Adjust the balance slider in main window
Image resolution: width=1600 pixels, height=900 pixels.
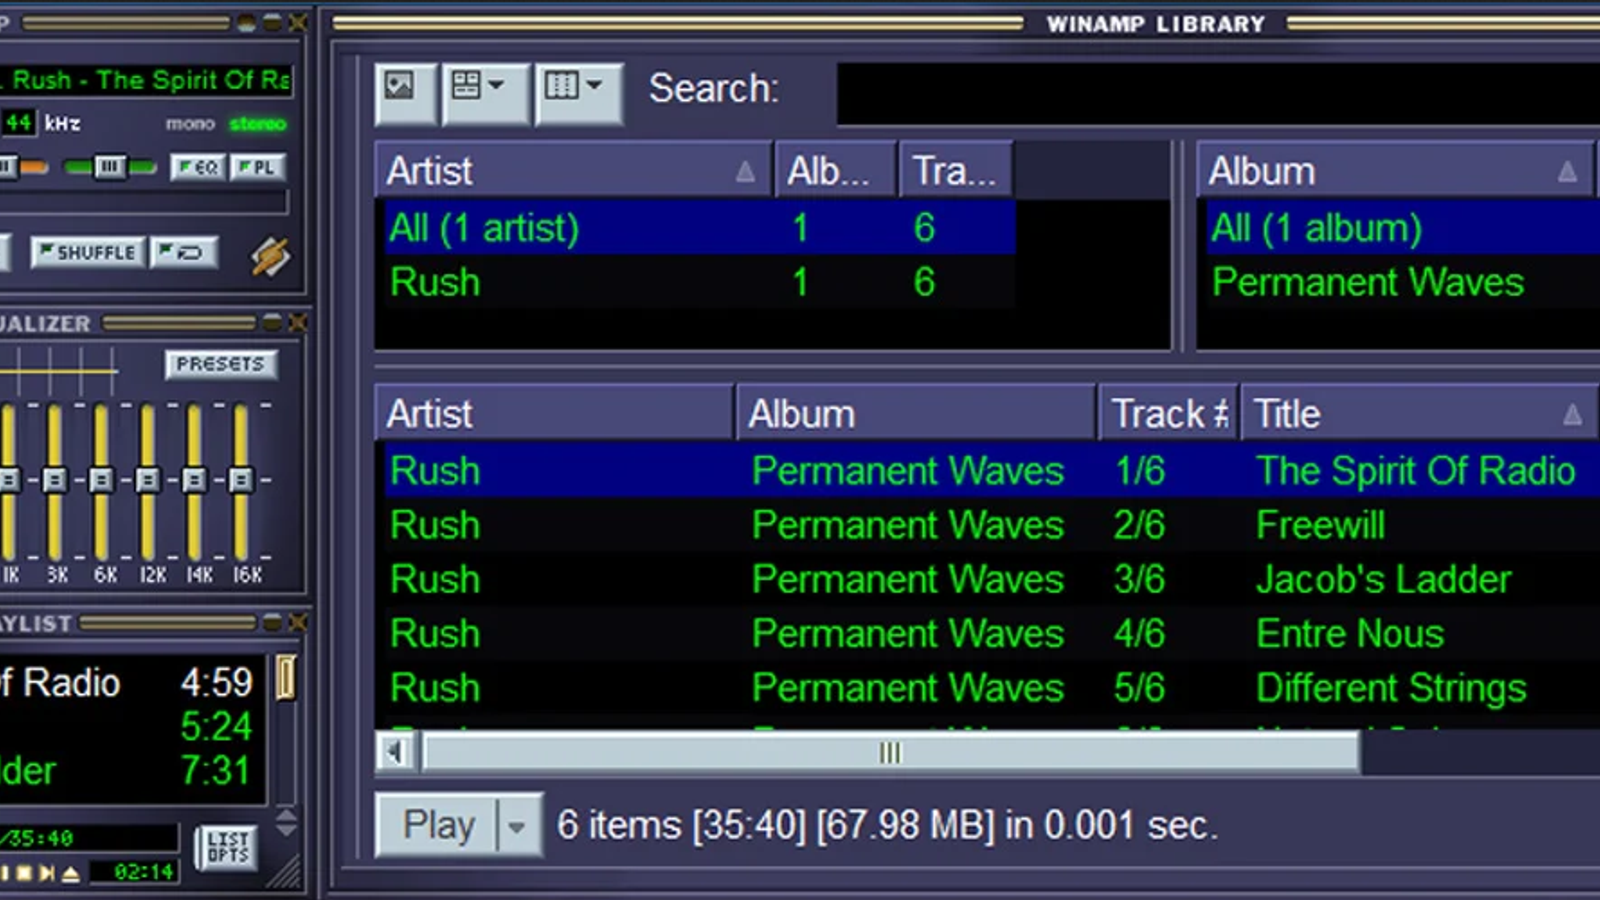coord(110,167)
